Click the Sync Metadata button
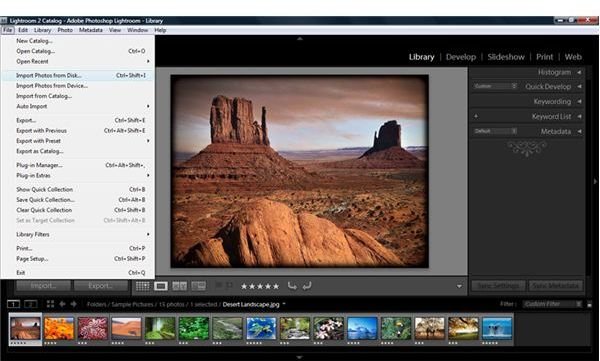The width and height of the screenshot is (600, 361). tap(556, 286)
